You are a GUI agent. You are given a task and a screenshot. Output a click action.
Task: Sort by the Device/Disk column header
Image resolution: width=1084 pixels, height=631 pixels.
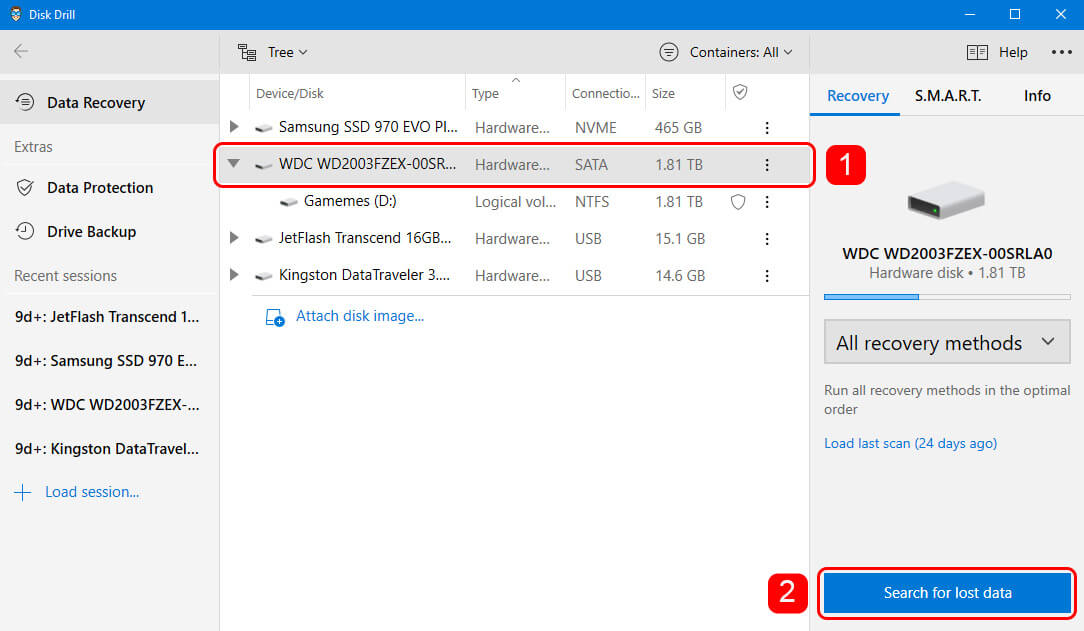[290, 93]
